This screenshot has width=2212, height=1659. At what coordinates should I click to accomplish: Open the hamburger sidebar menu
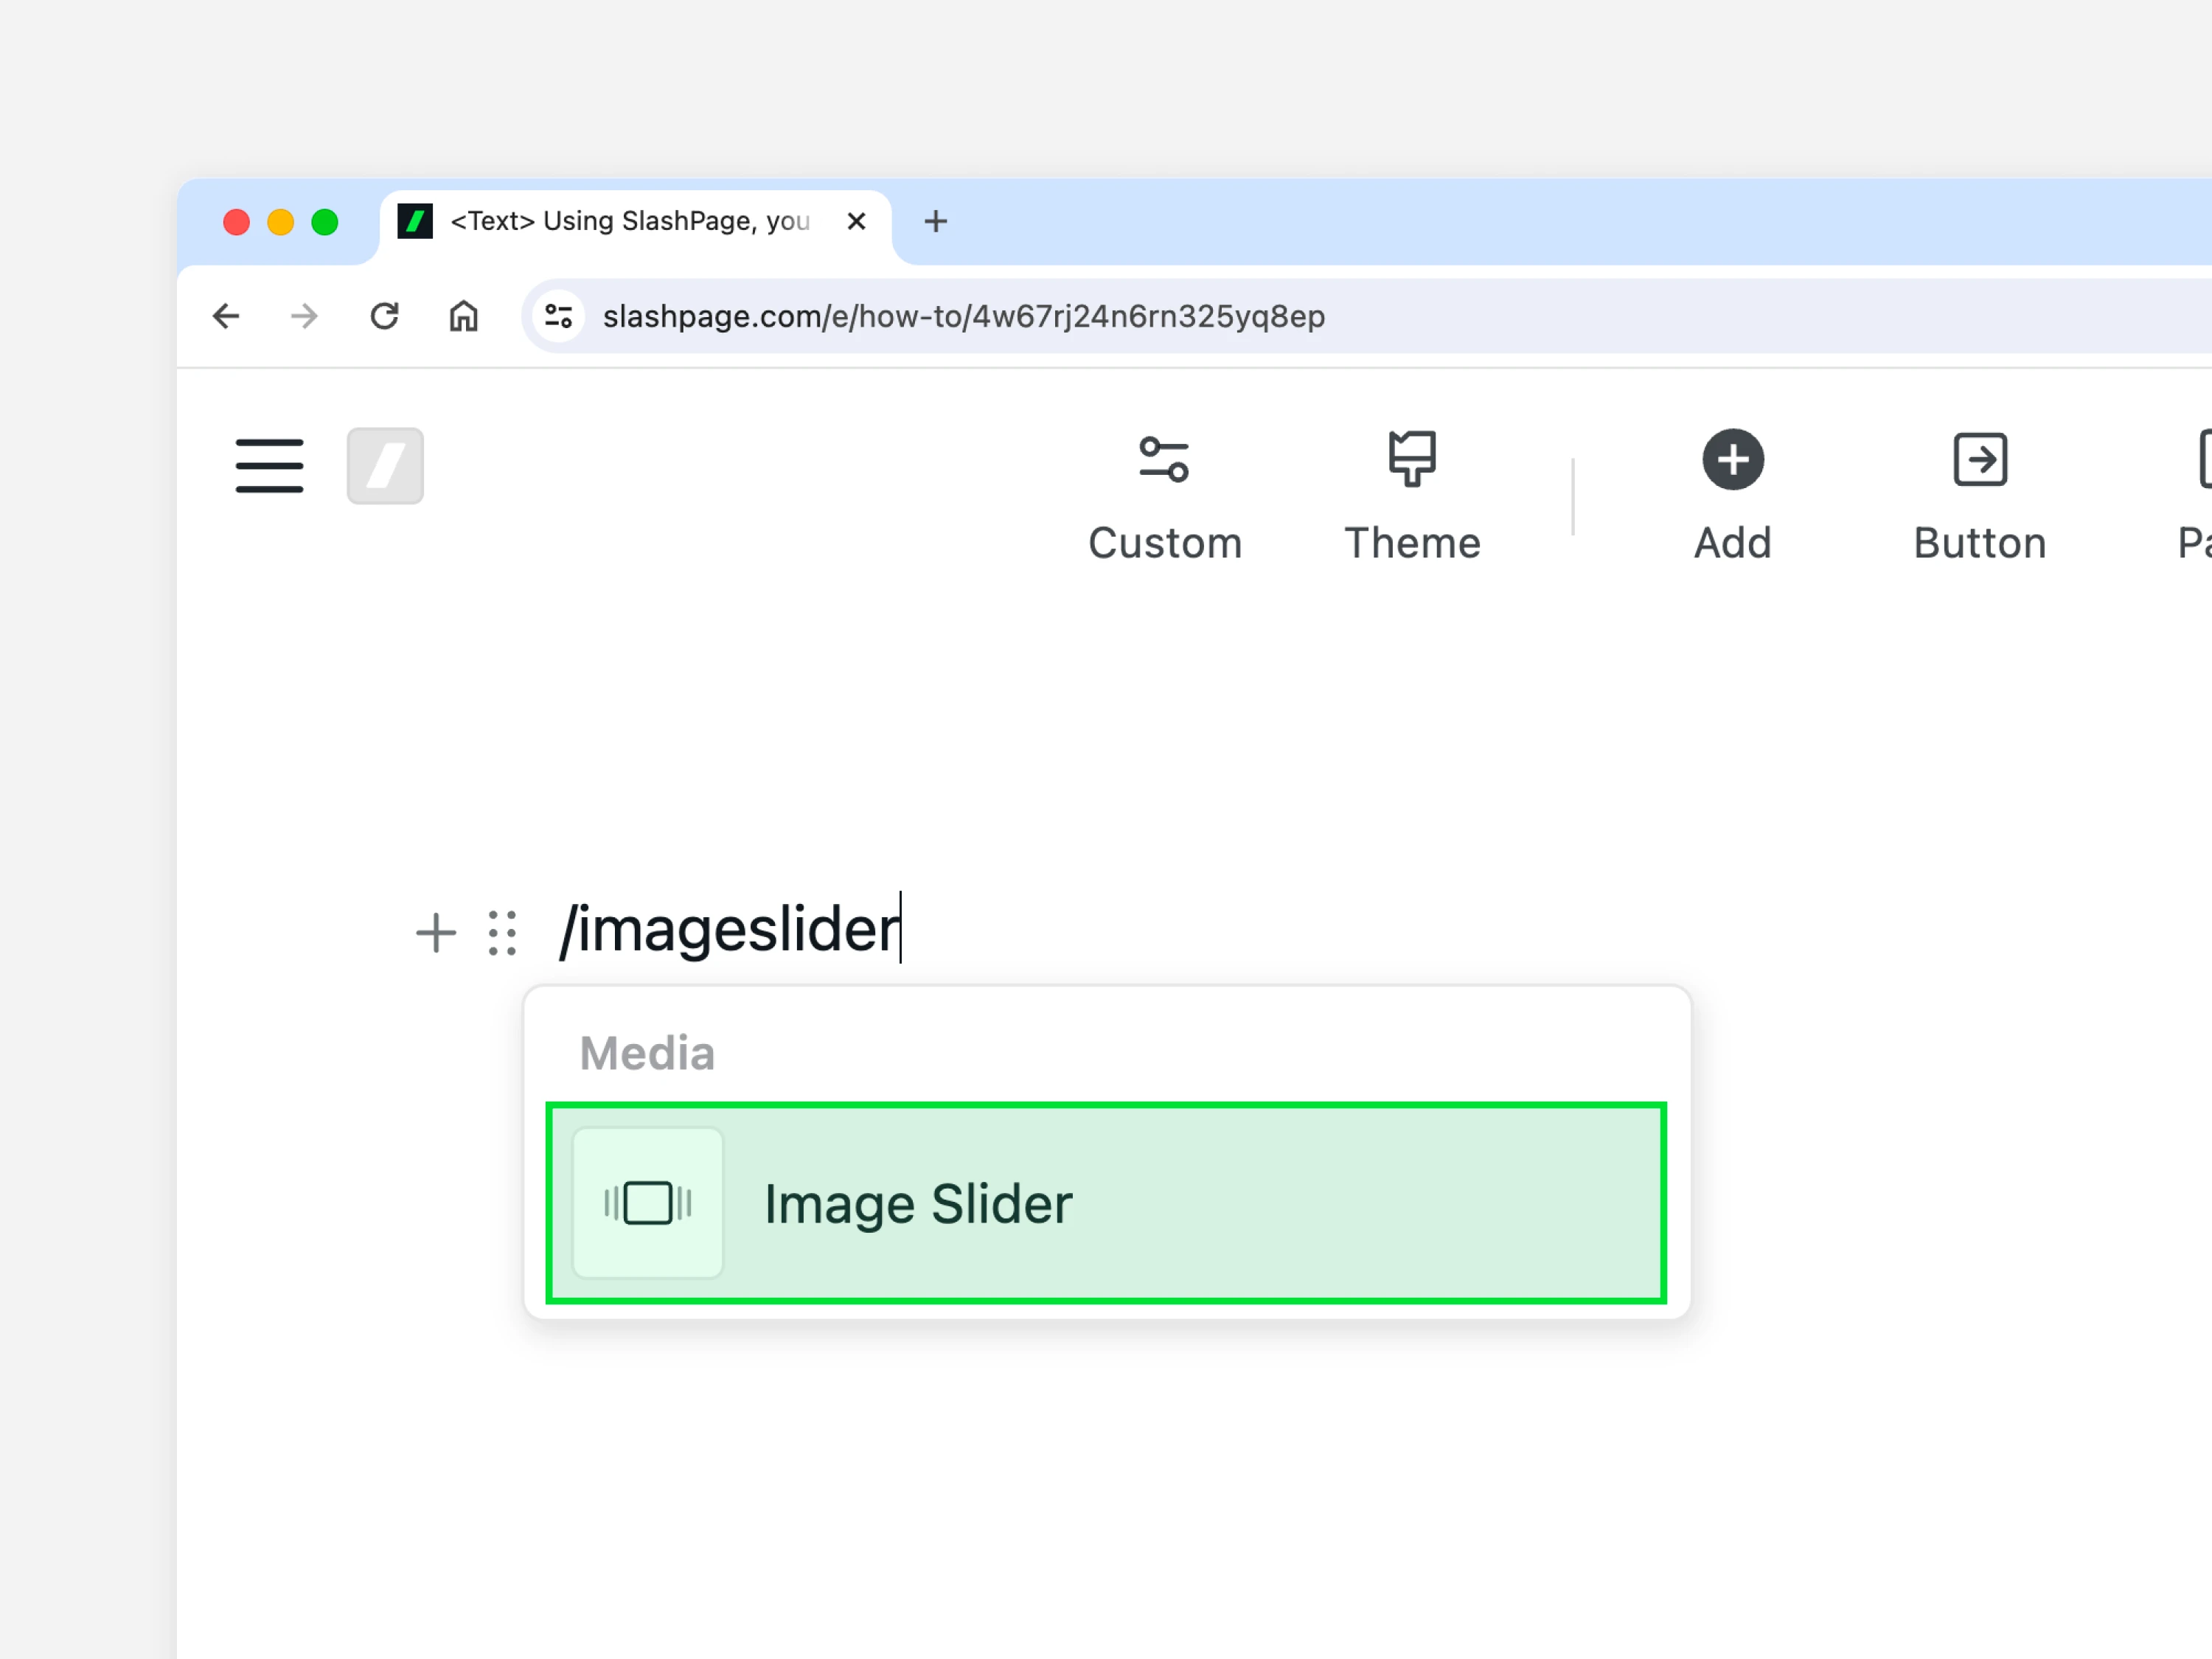coord(269,465)
